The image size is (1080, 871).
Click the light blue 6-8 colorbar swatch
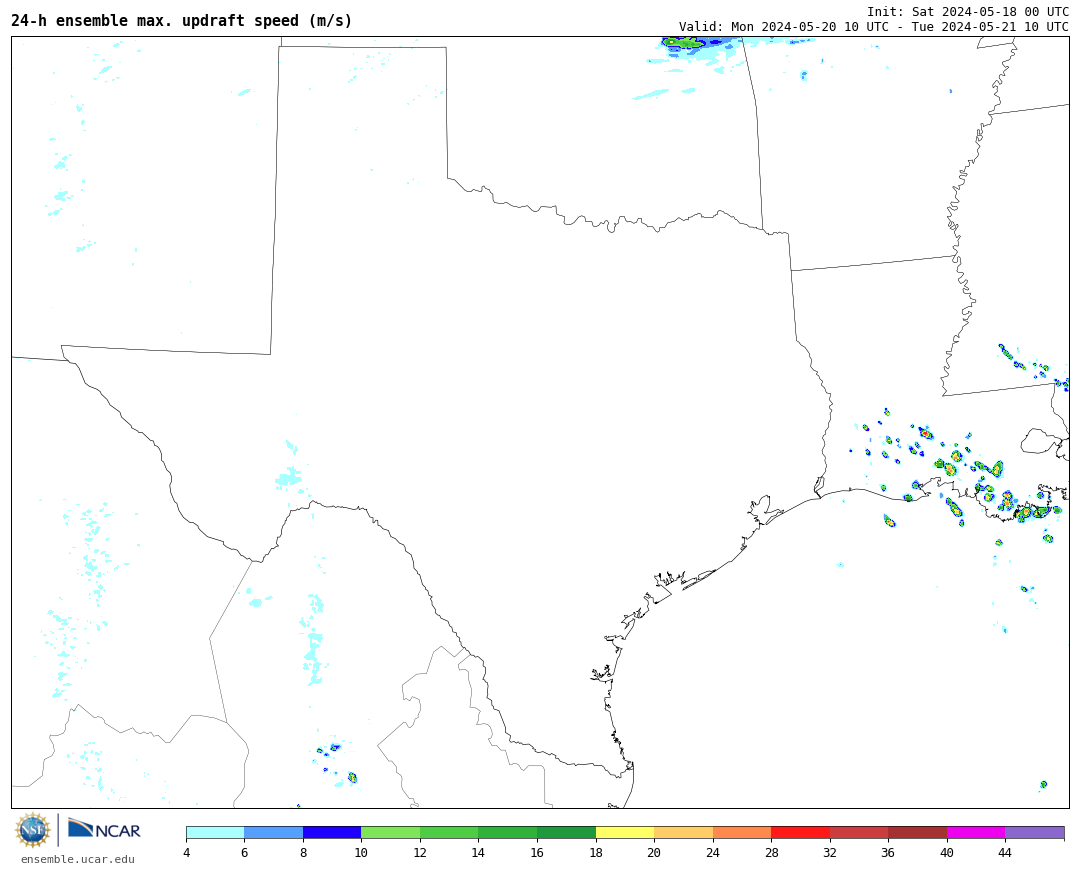click(273, 832)
